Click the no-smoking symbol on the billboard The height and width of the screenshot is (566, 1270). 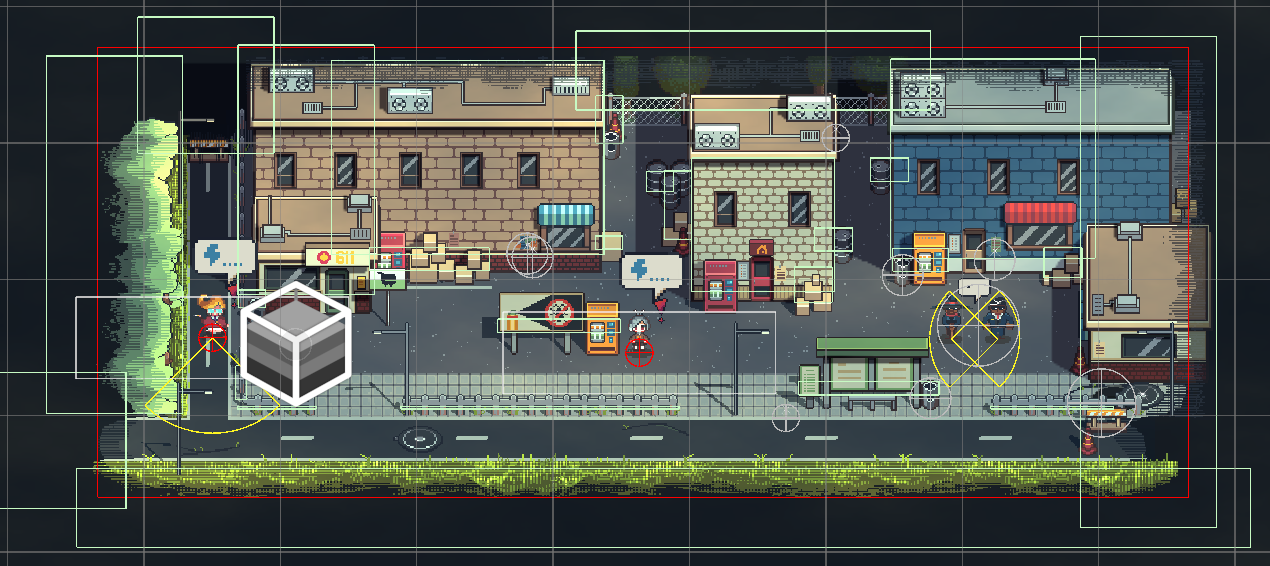(559, 313)
